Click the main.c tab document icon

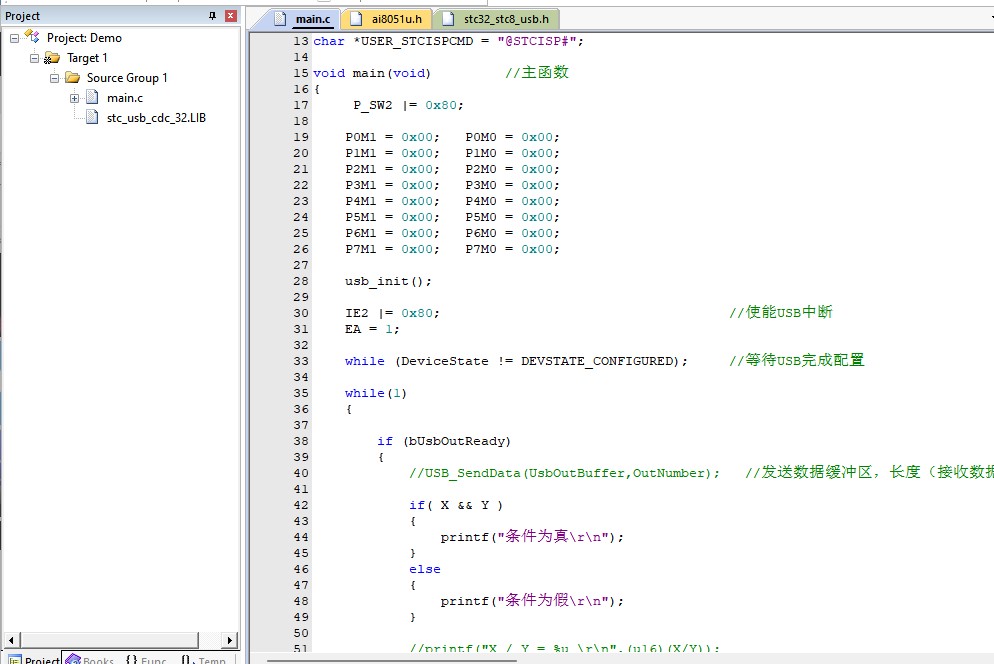[280, 19]
